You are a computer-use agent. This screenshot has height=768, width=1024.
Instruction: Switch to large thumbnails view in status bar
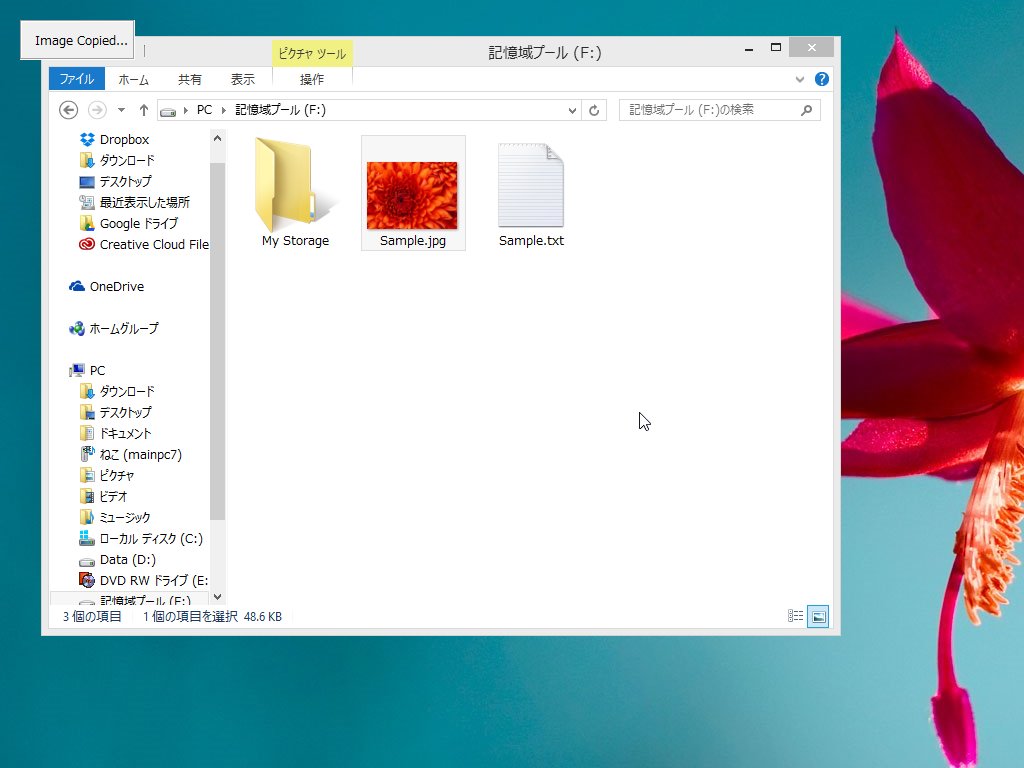(x=817, y=617)
